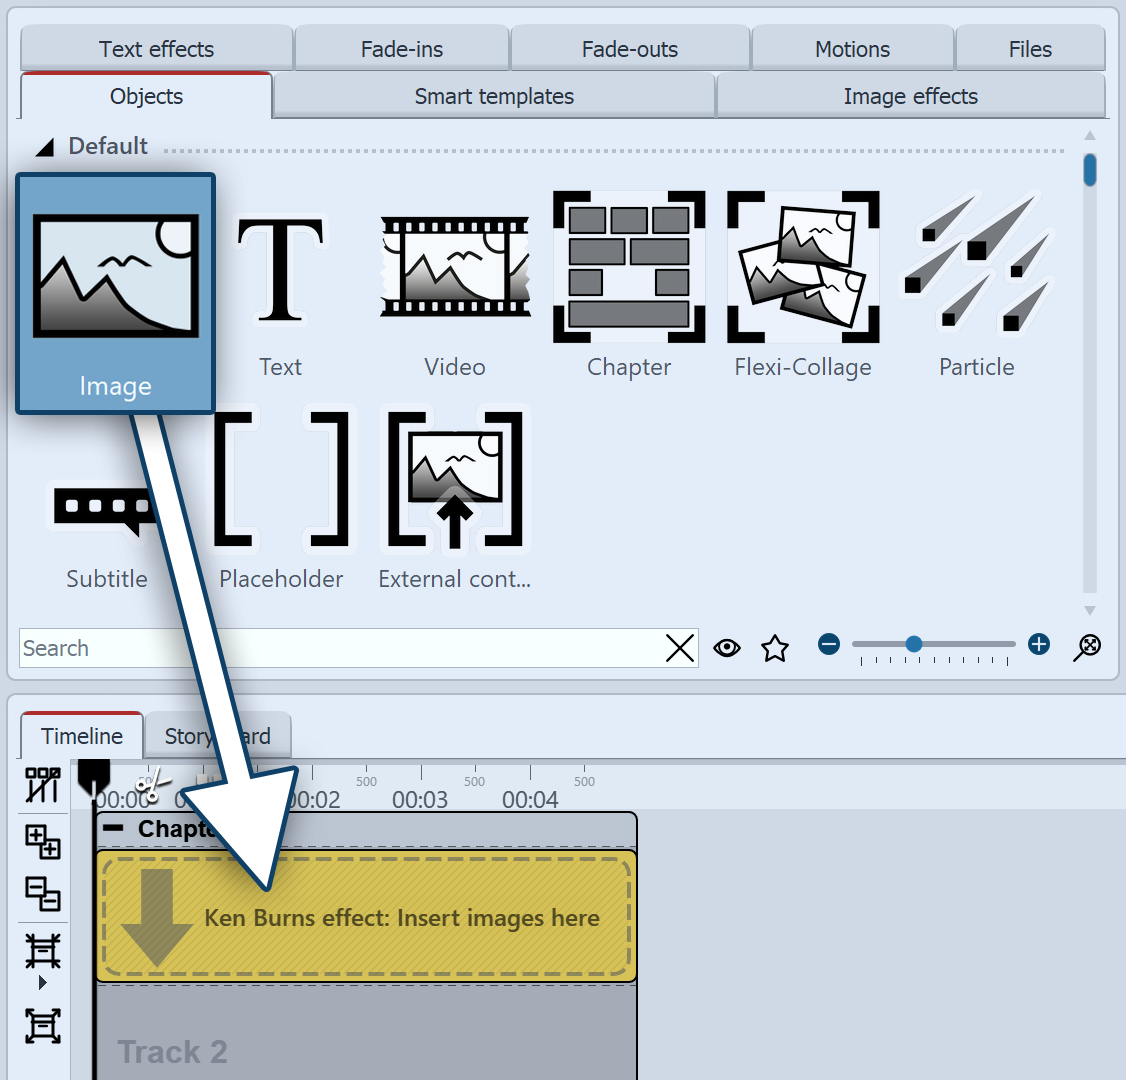Switch to the Smart templates tab
Image resolution: width=1126 pixels, height=1080 pixels.
coord(494,97)
